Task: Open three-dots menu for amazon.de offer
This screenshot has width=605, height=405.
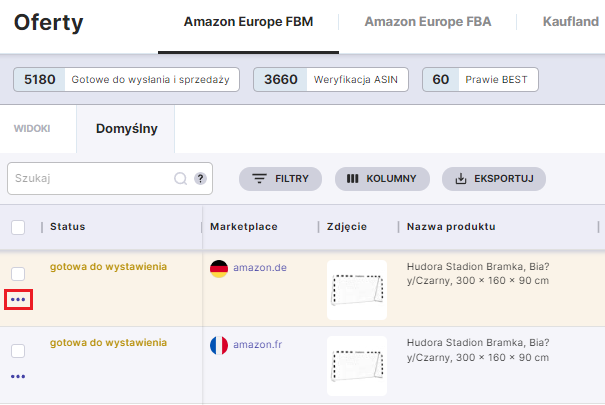Action: point(18,299)
